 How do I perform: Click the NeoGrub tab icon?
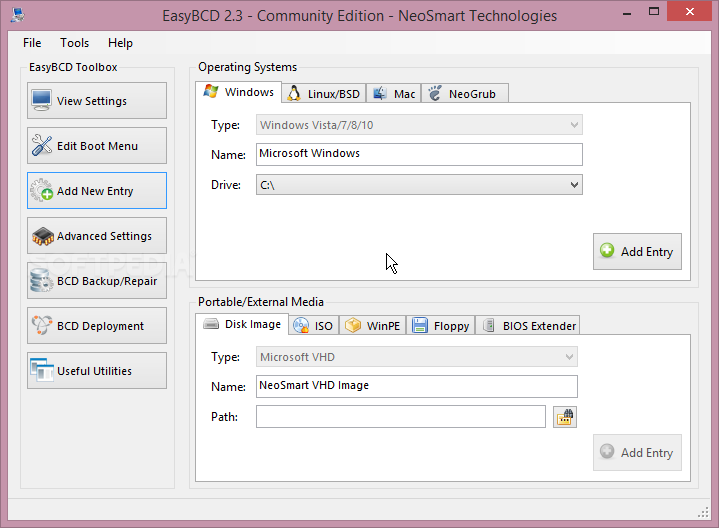pos(435,93)
